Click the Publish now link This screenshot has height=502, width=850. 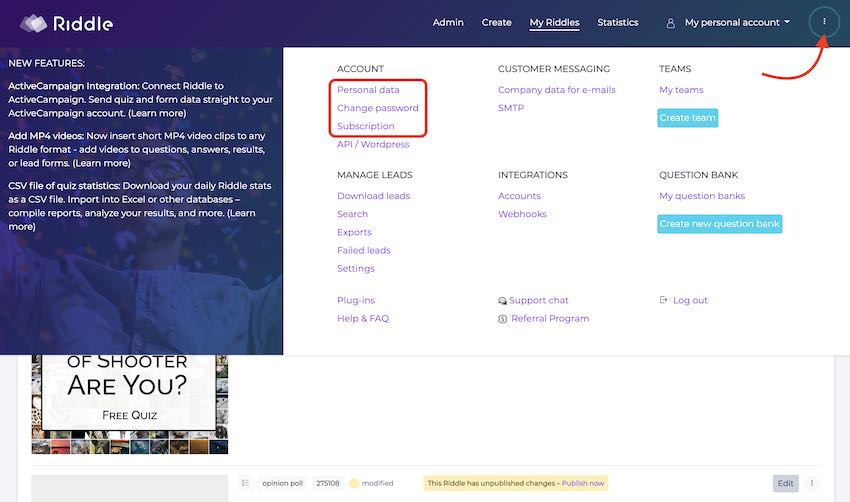coord(582,483)
